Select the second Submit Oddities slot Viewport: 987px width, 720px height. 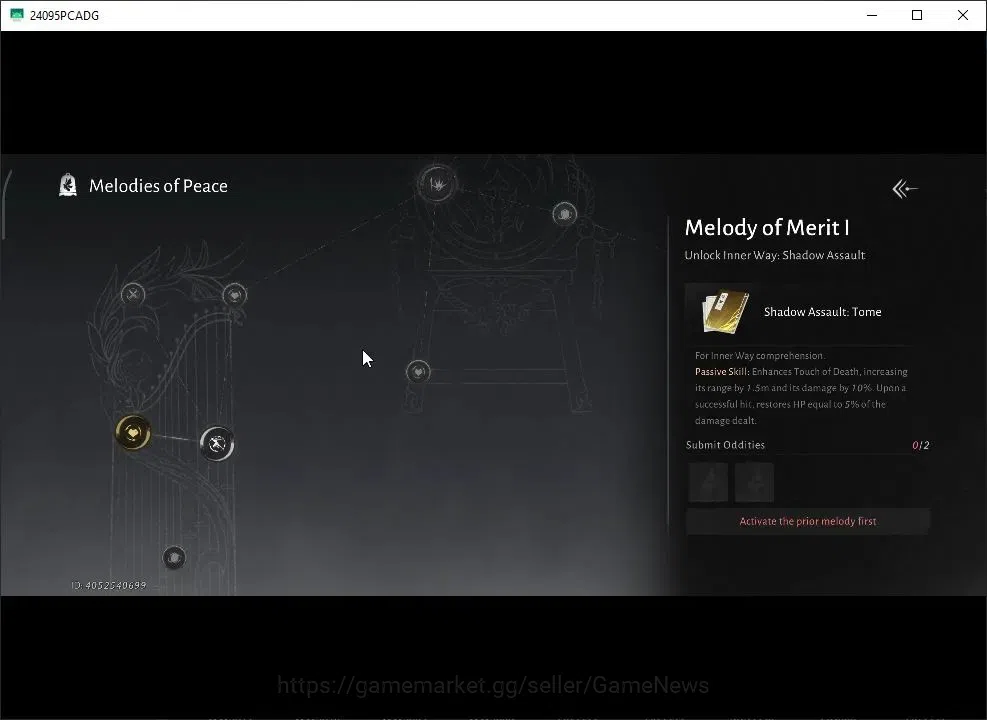pyautogui.click(x=754, y=482)
